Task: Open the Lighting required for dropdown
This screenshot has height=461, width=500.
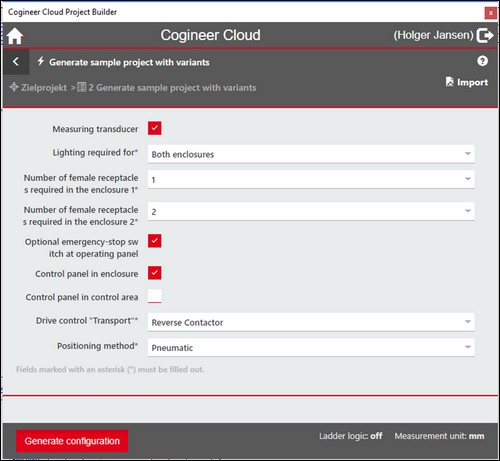Action: [311, 154]
